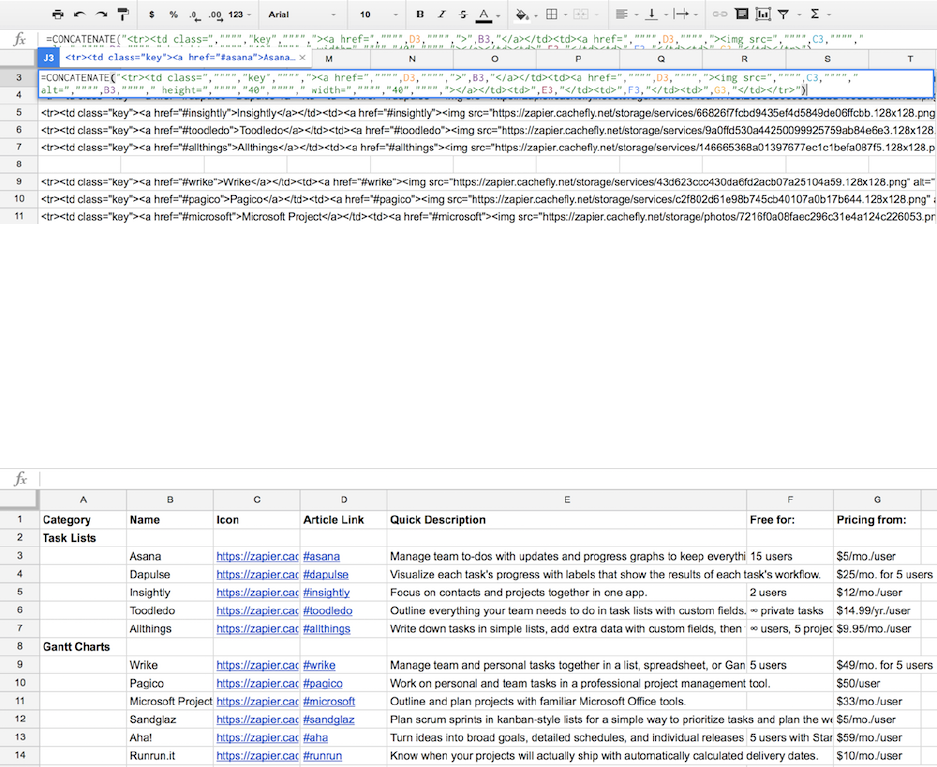Open the Merge cells menu

coord(585,14)
